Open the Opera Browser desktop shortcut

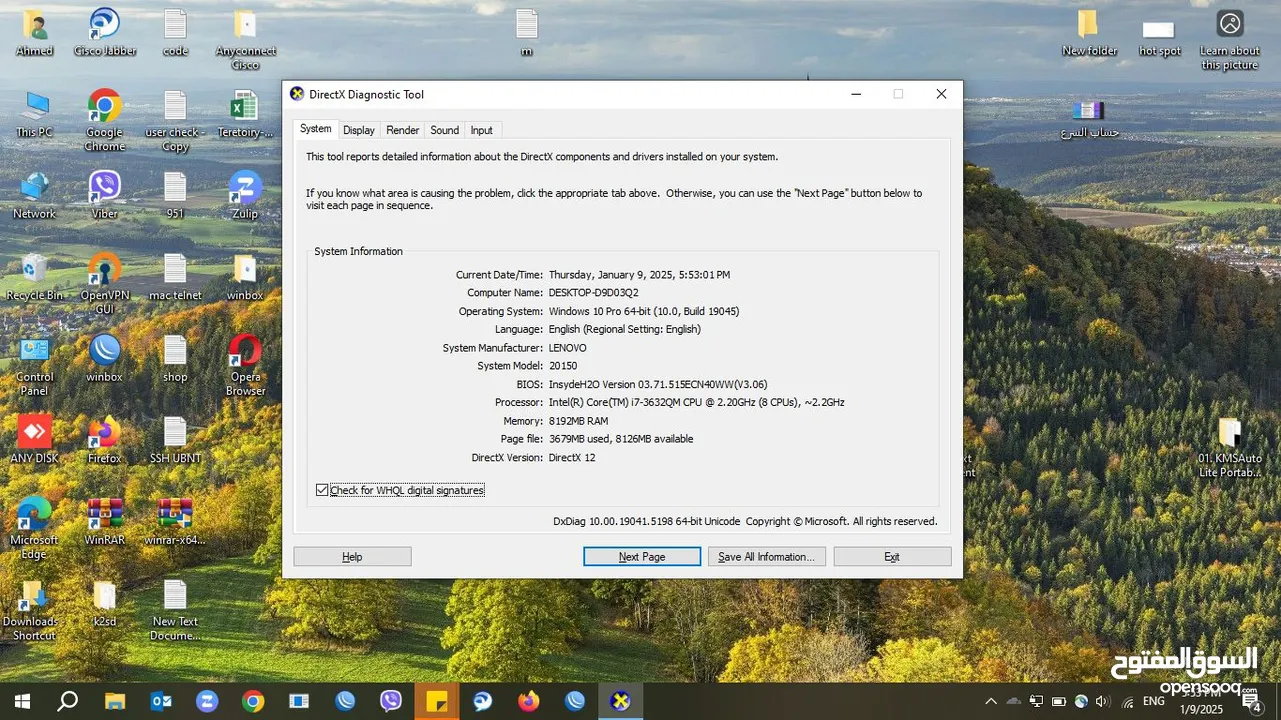(x=245, y=364)
